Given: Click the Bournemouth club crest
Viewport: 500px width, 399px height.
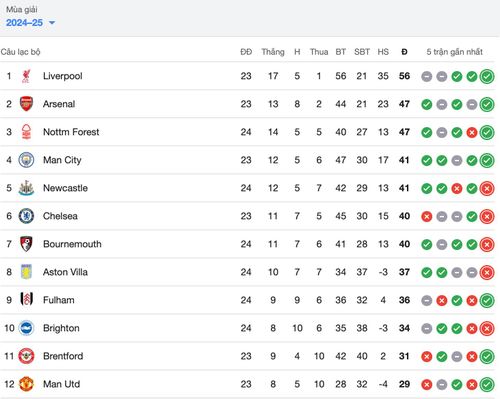Looking at the screenshot, I should [26, 244].
